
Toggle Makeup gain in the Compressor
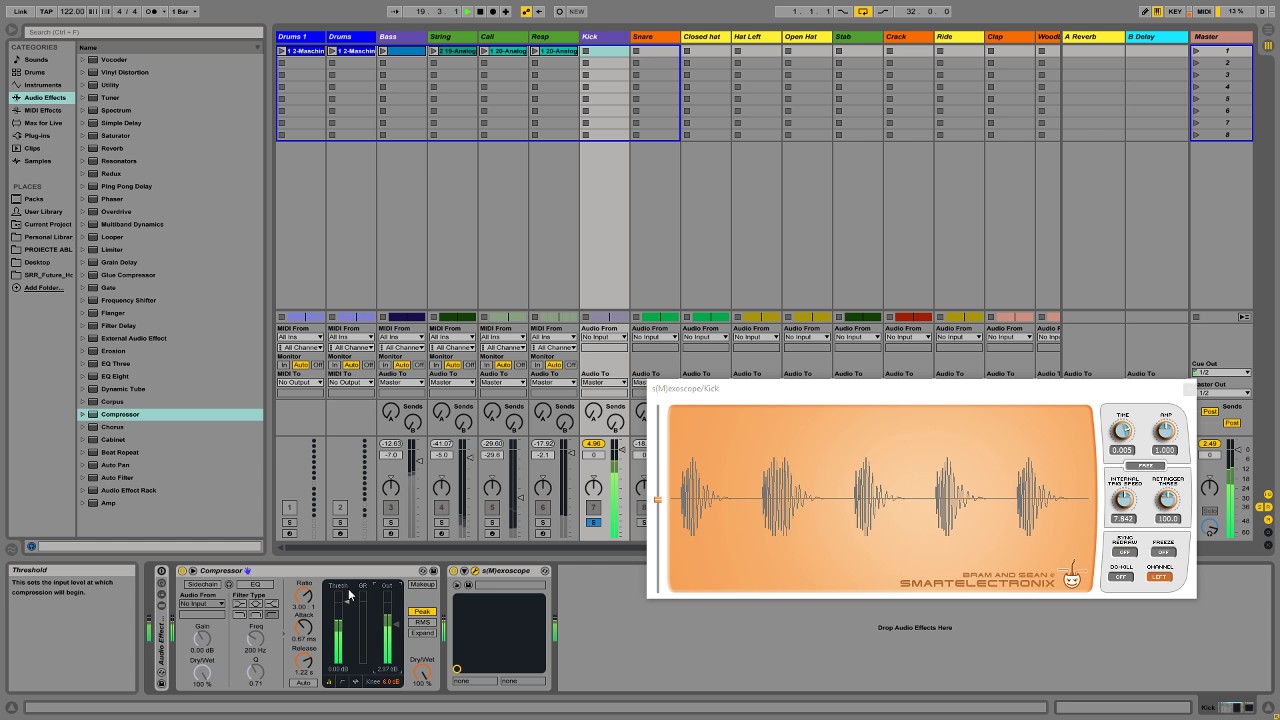[x=422, y=584]
